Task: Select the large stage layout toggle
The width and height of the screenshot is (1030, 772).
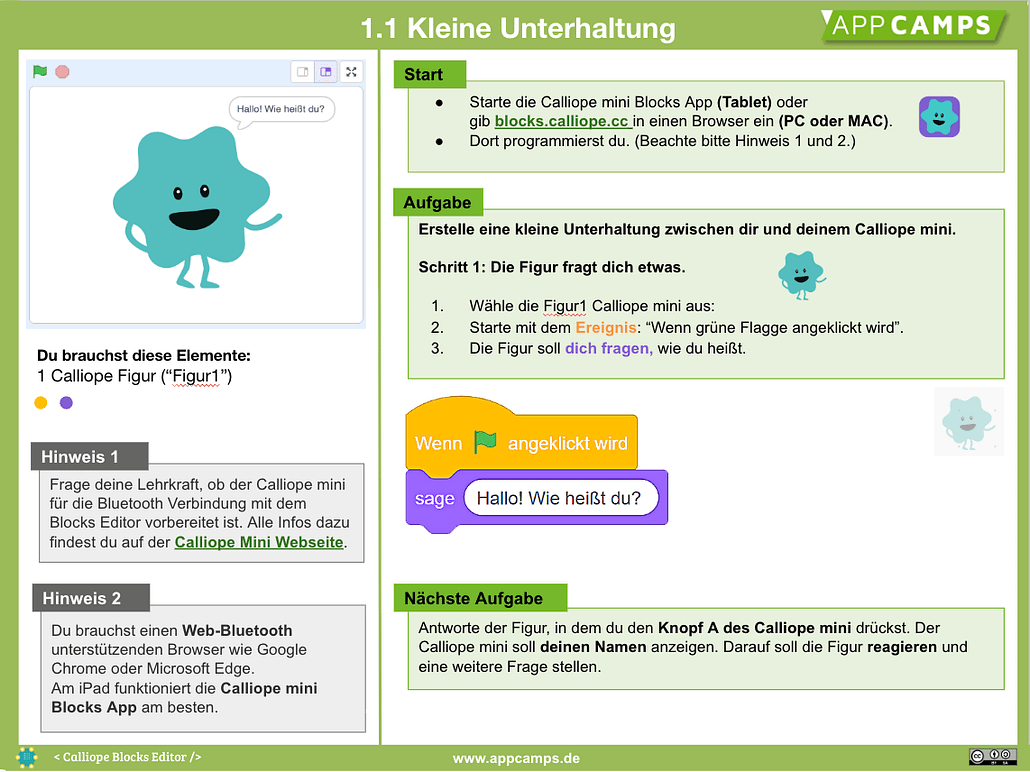Action: pyautogui.click(x=325, y=72)
